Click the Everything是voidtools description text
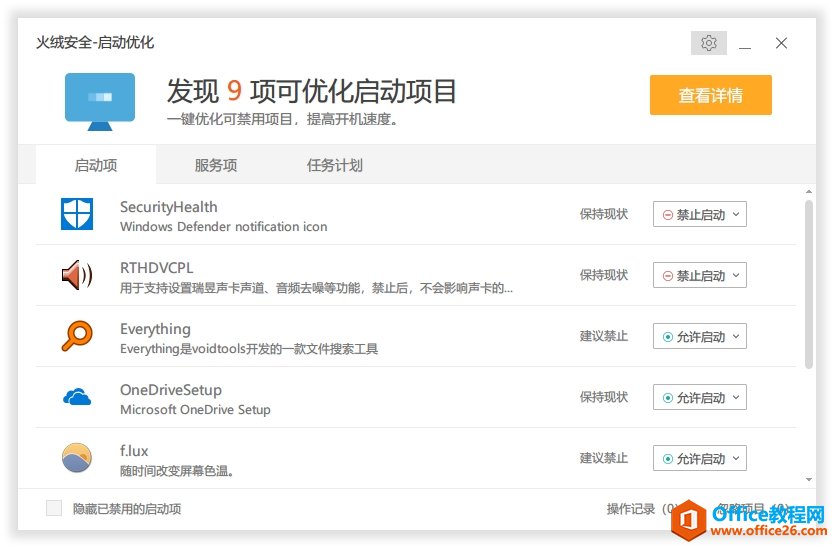This screenshot has height=548, width=834. [x=249, y=349]
